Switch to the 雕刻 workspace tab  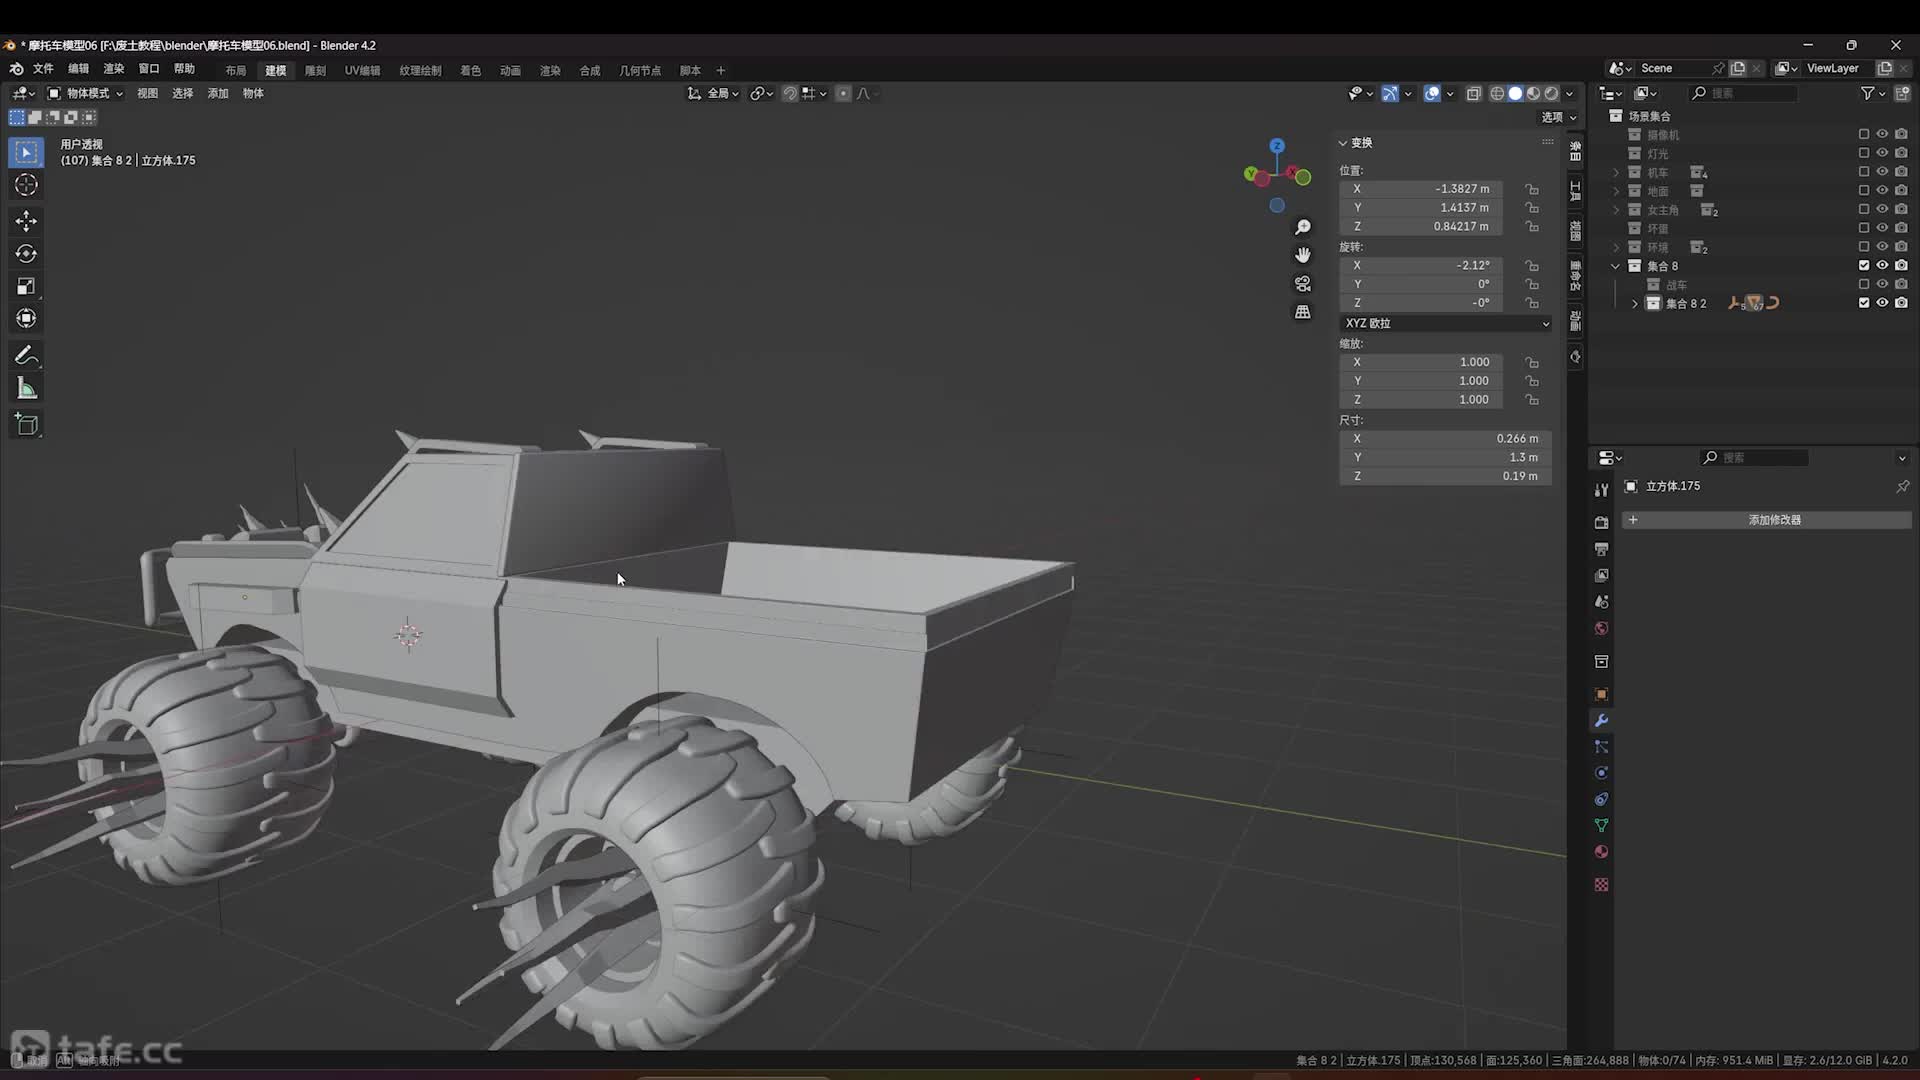point(315,70)
